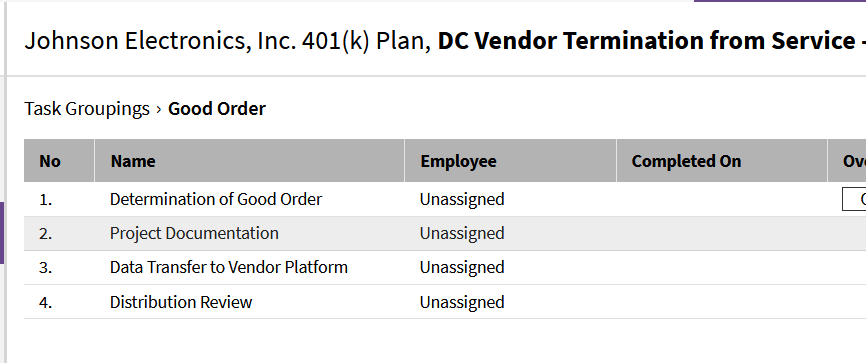
Task: Click the breadcrumb arrow separator
Action: [159, 109]
